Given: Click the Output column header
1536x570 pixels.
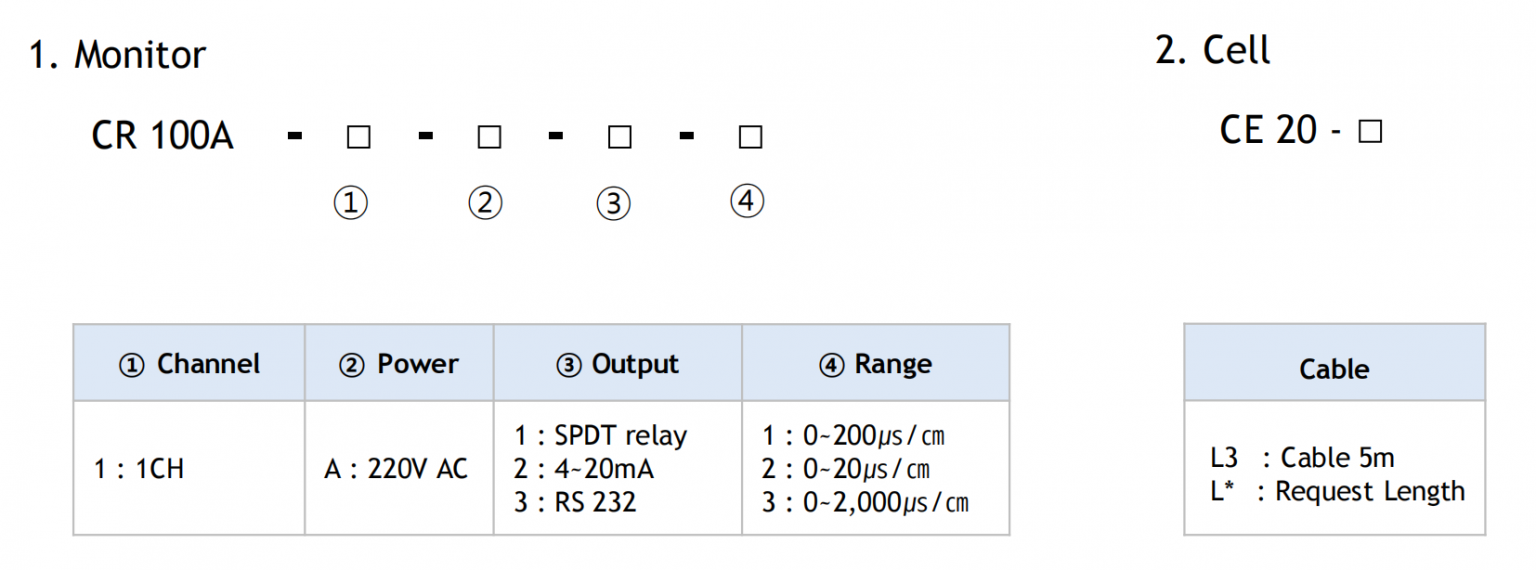Looking at the screenshot, I should [617, 365].
